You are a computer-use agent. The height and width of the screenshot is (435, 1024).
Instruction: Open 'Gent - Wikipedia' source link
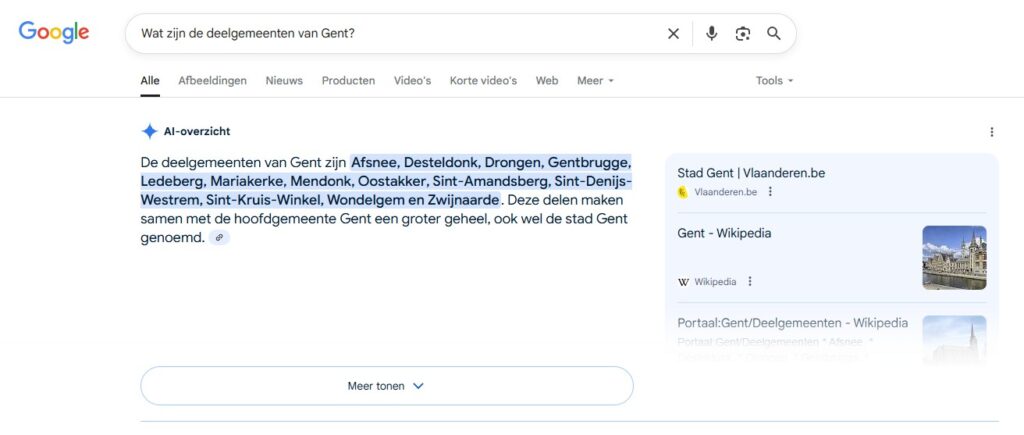[724, 233]
